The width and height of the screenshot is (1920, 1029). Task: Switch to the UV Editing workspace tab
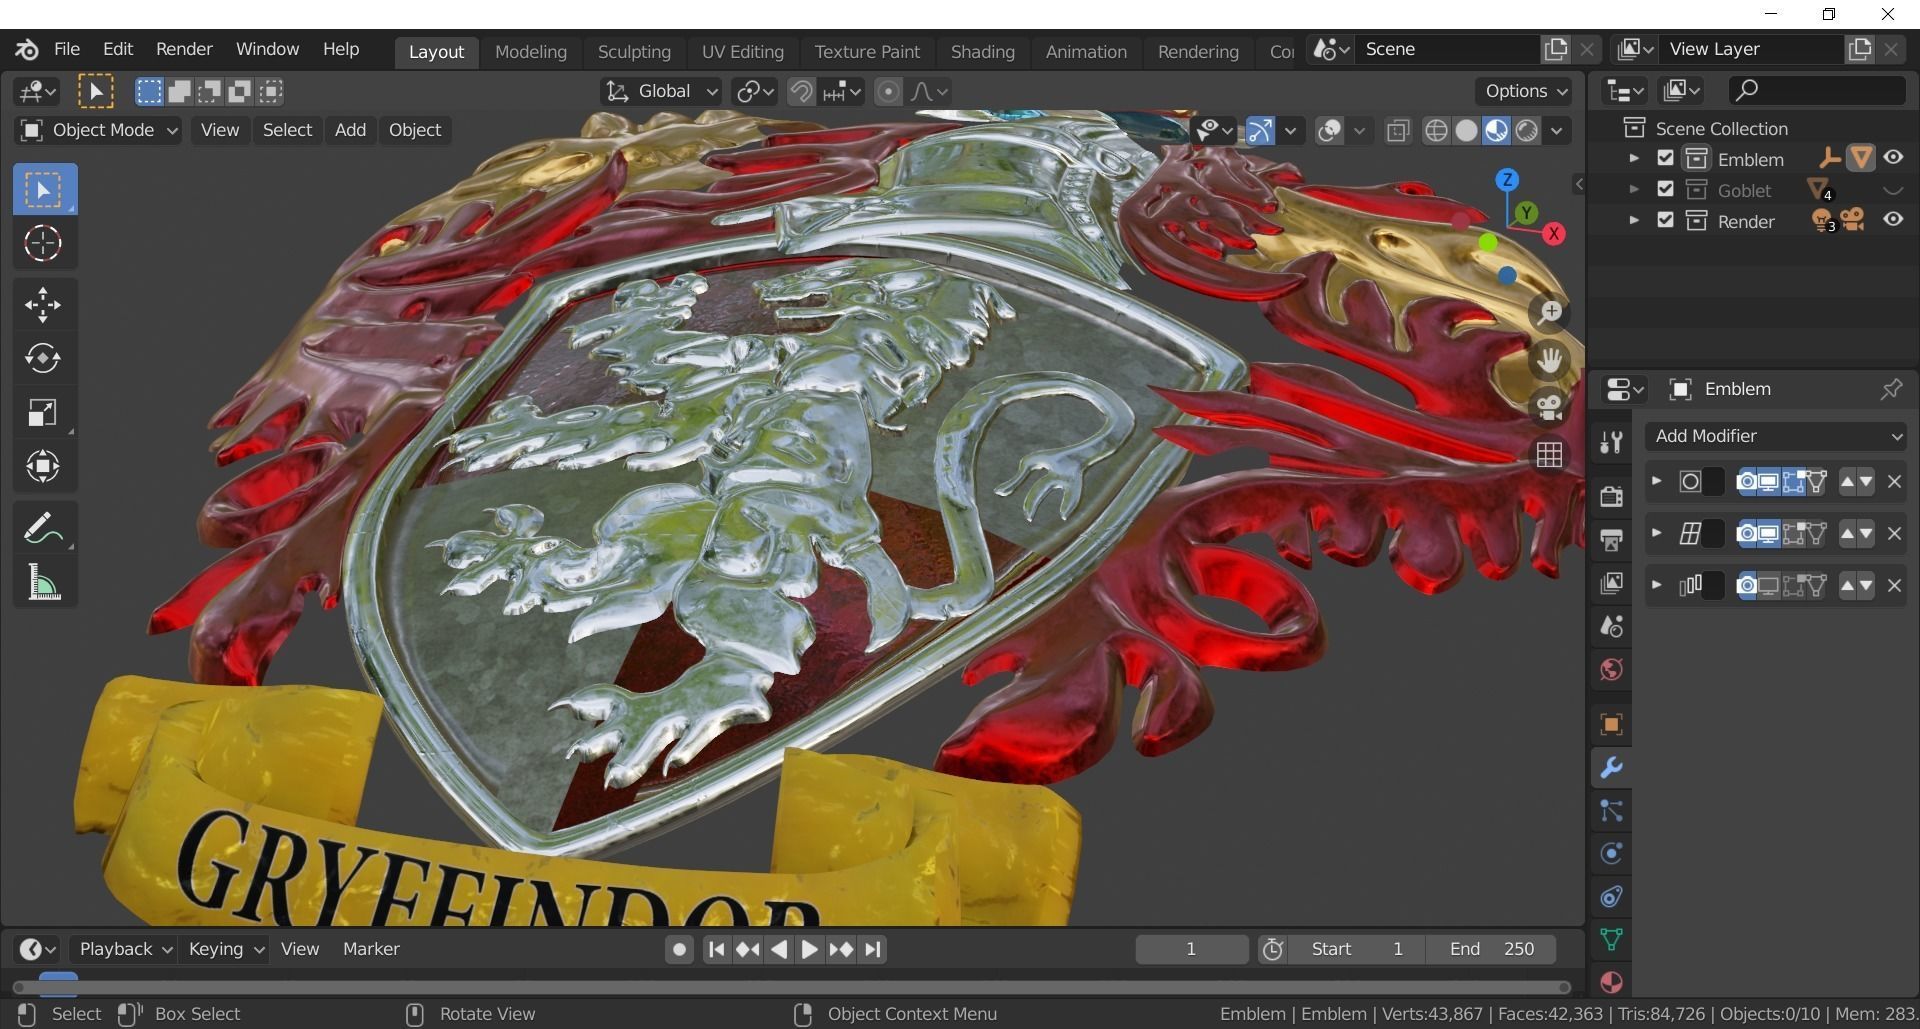tap(742, 52)
